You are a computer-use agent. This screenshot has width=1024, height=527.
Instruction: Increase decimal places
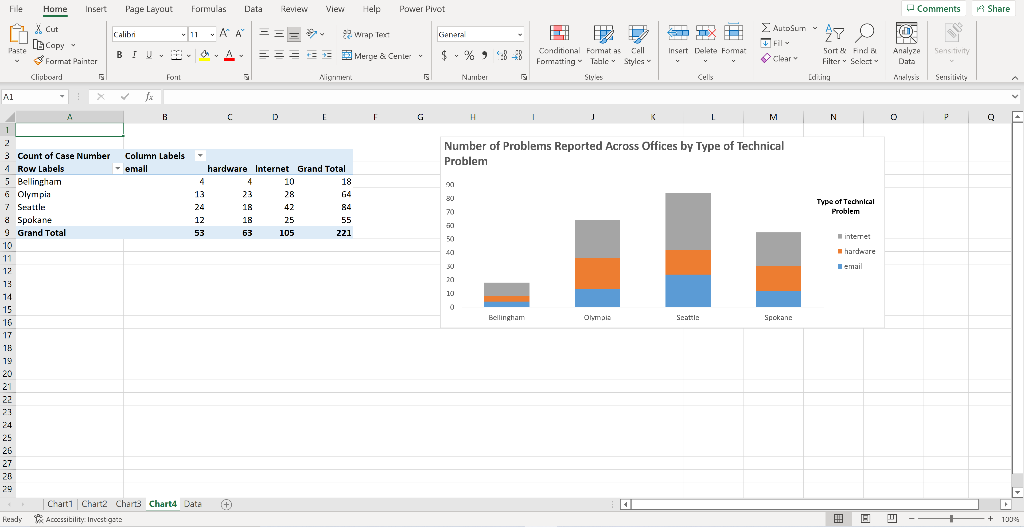[502, 56]
